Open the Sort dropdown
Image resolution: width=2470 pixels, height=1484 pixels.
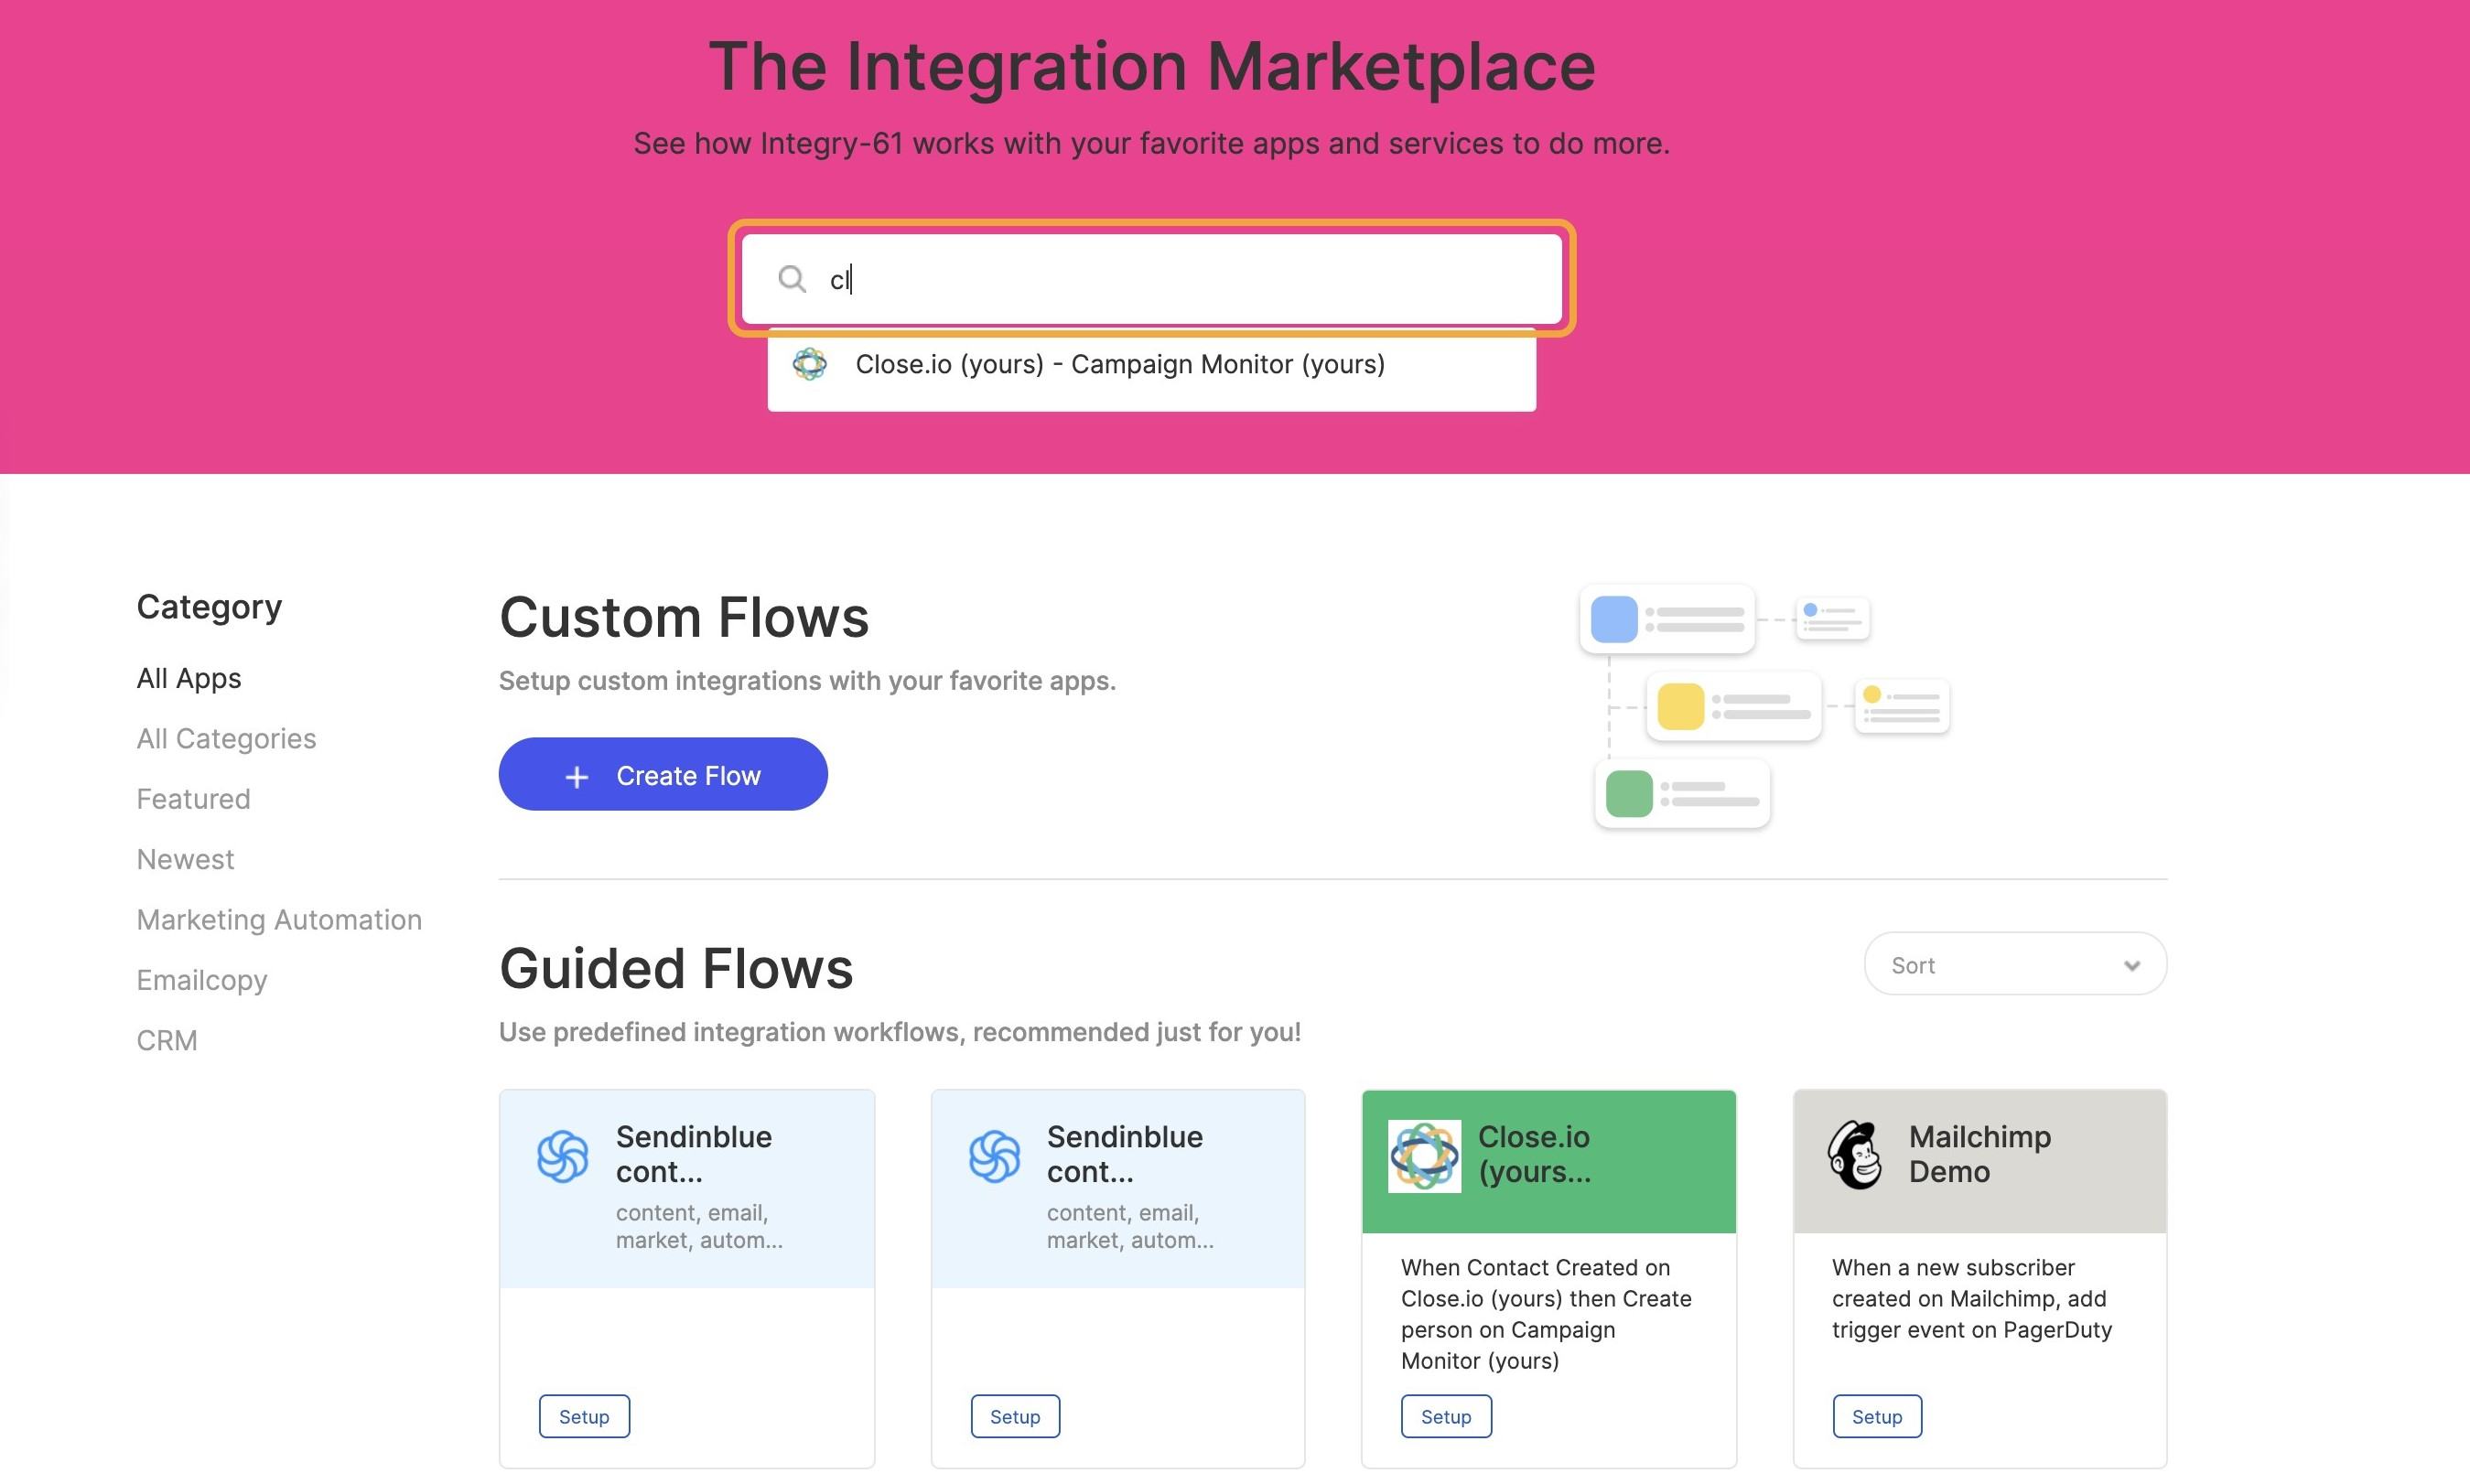coord(2015,964)
